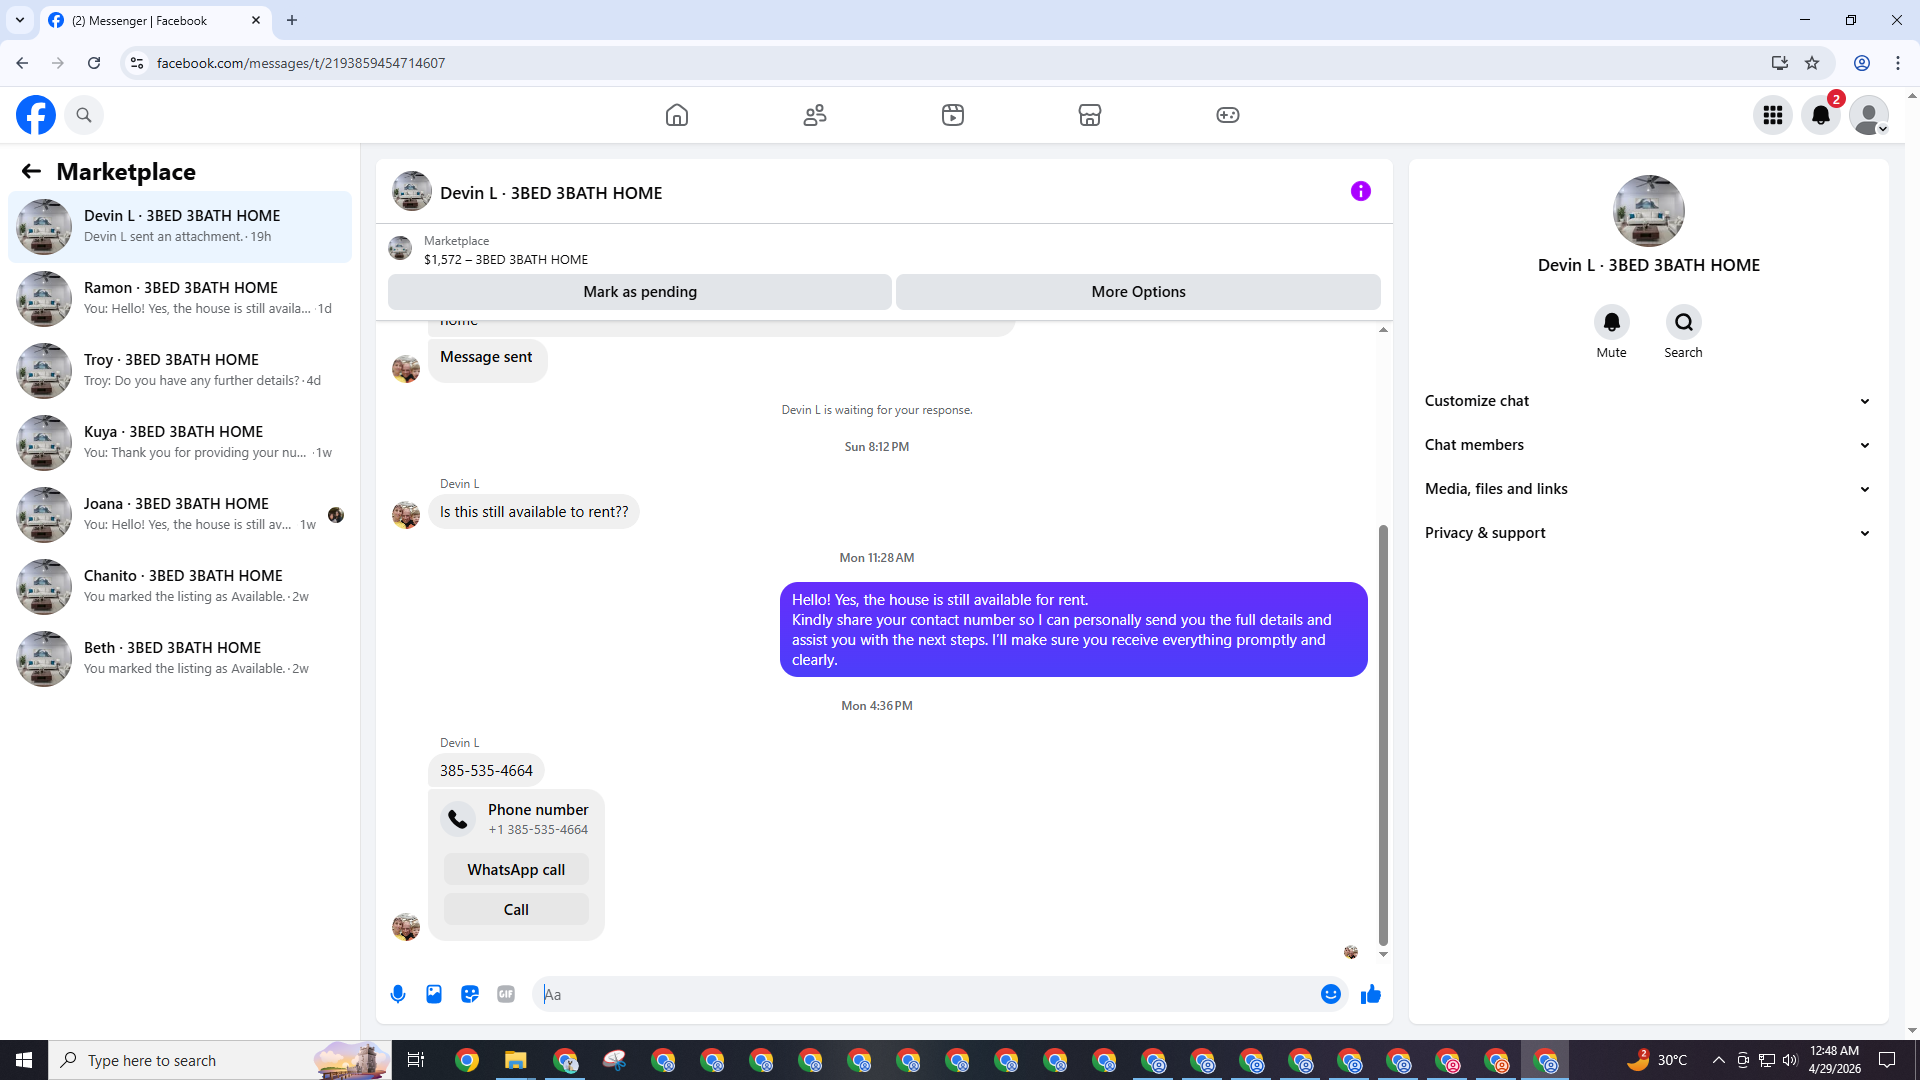This screenshot has height=1080, width=1920.
Task: Click the voice clip microphone icon
Action: pos(398,994)
